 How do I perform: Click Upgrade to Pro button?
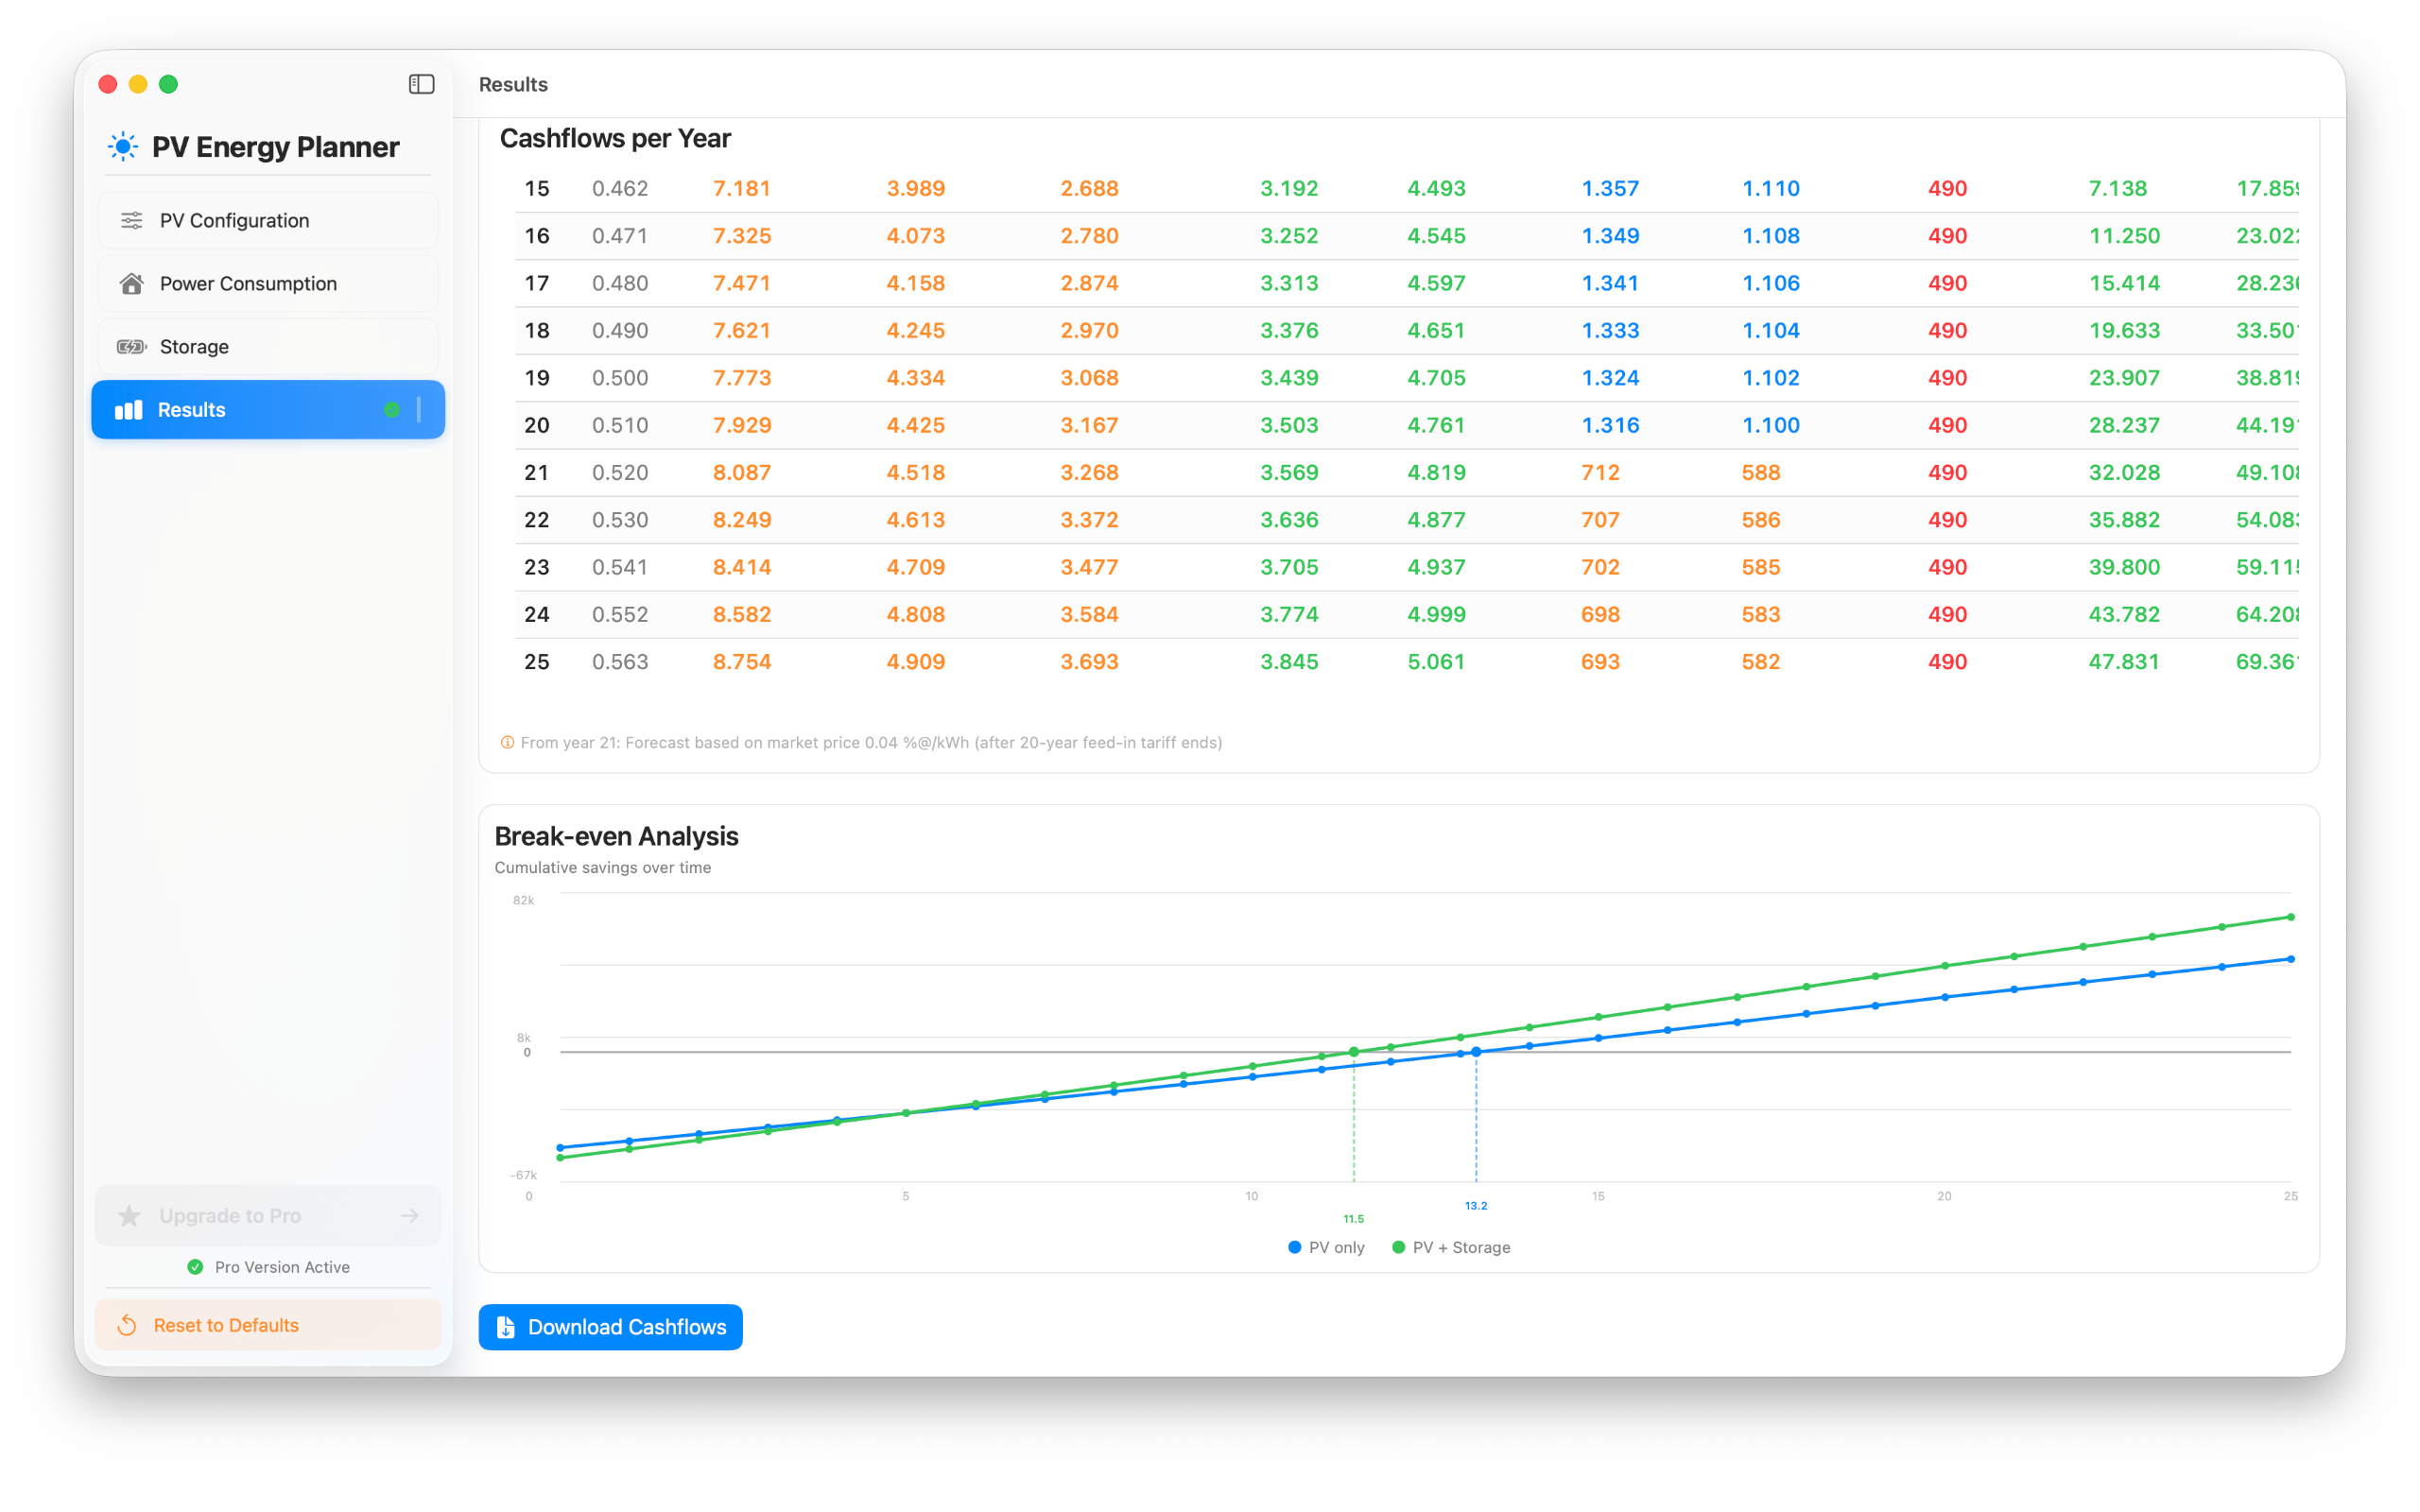coord(268,1215)
